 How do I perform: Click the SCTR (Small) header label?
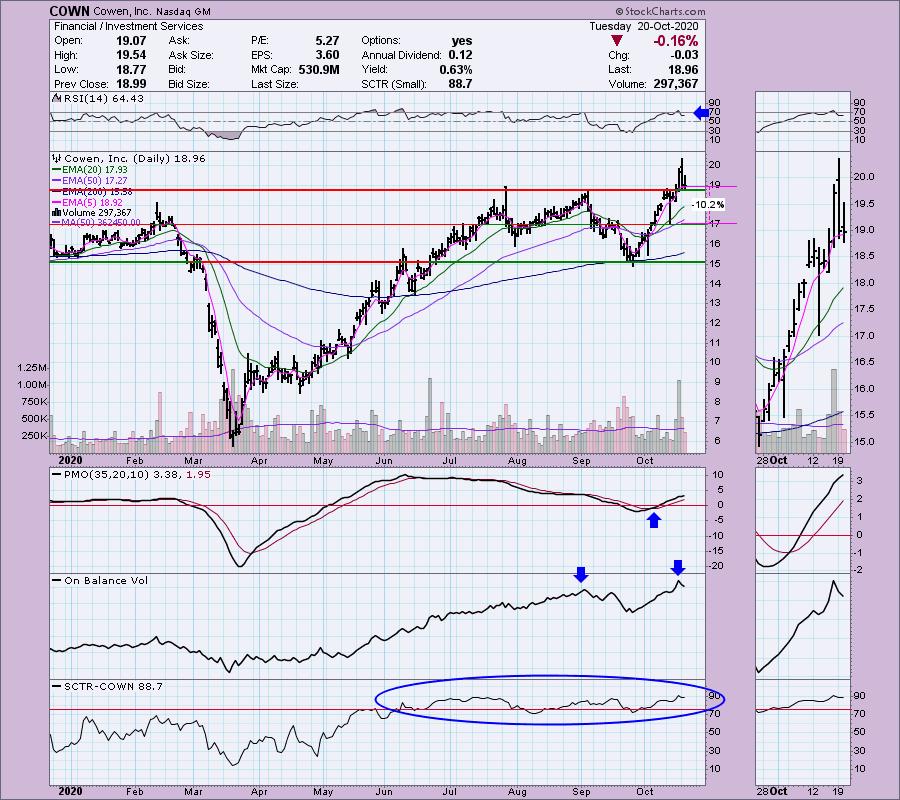[394, 84]
